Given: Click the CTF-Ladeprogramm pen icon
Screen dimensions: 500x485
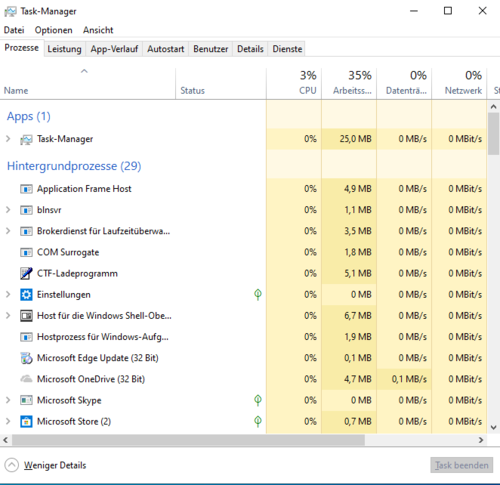Looking at the screenshot, I should pos(26,274).
